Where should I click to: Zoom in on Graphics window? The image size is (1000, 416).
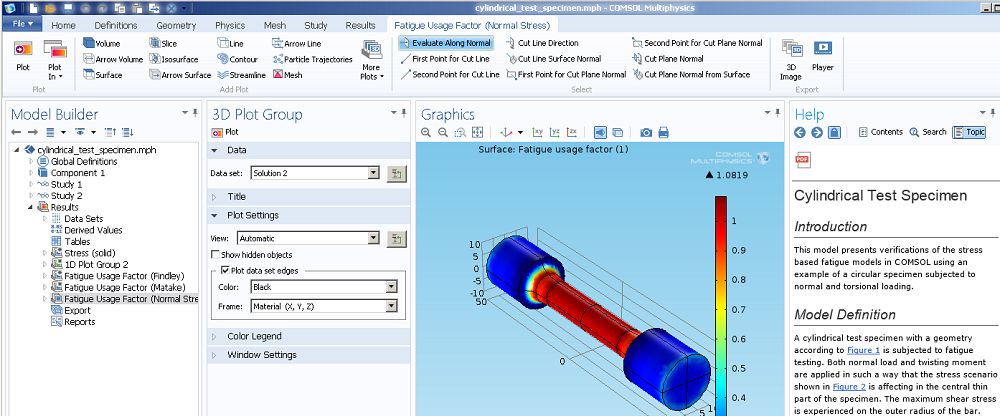[427, 132]
